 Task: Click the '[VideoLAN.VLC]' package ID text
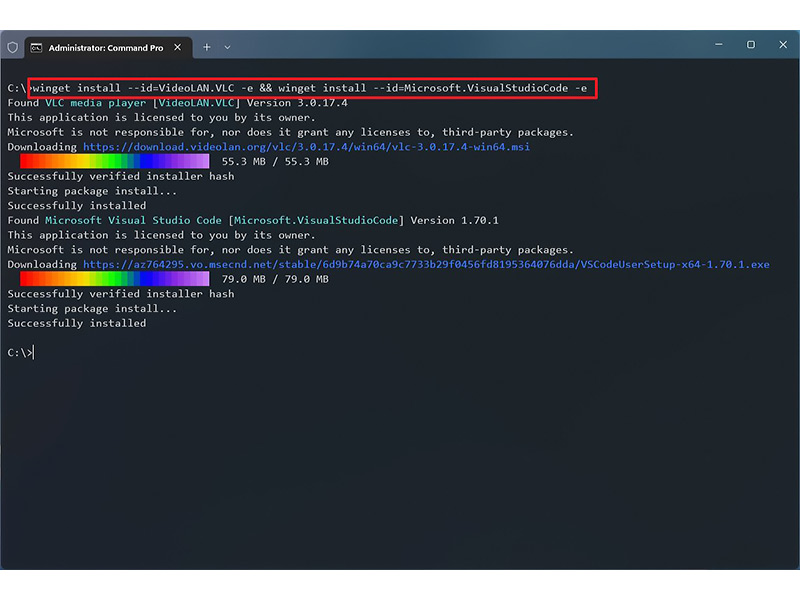(196, 103)
